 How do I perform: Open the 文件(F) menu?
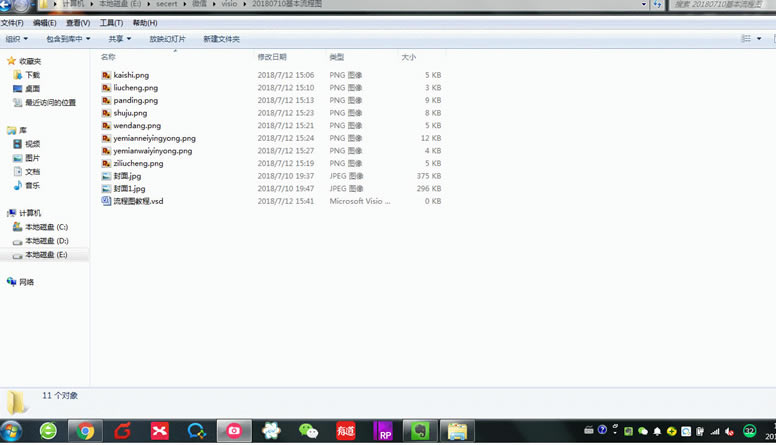point(12,23)
